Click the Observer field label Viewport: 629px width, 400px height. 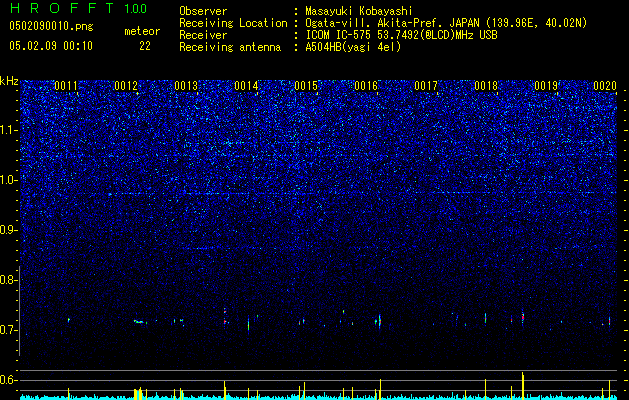(x=203, y=11)
